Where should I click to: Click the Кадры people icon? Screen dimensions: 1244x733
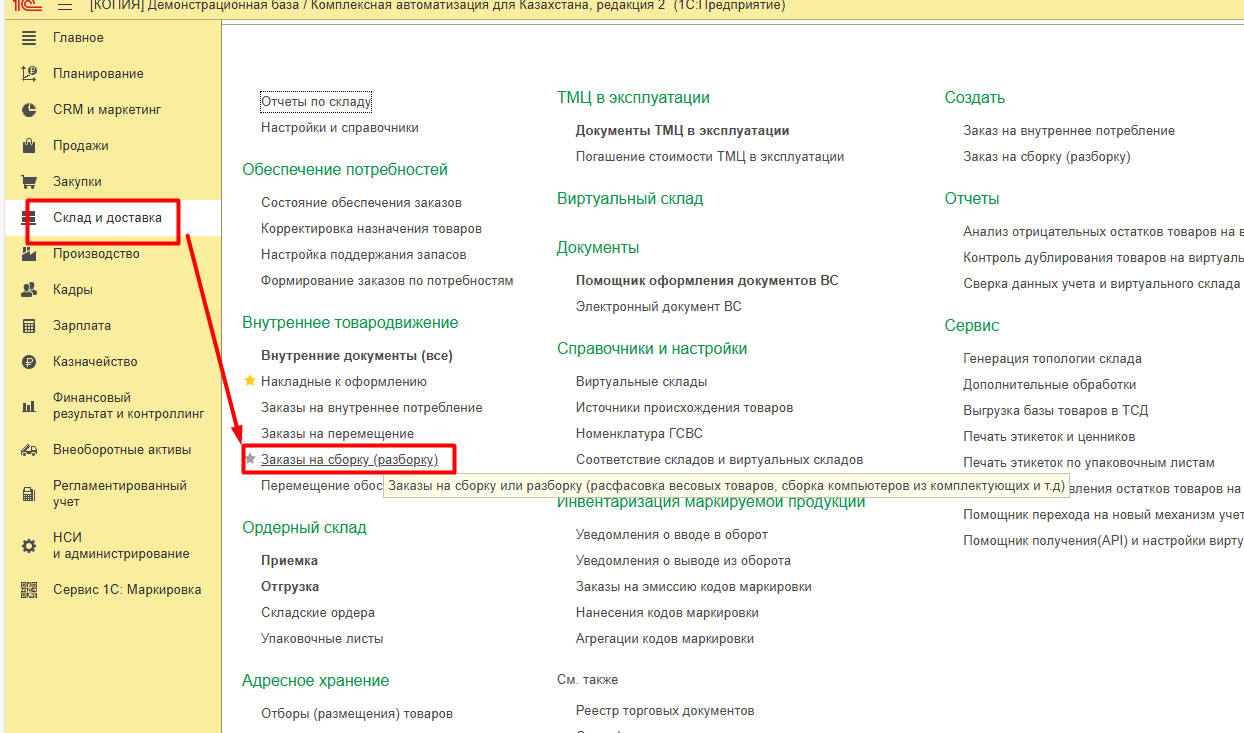(29, 290)
